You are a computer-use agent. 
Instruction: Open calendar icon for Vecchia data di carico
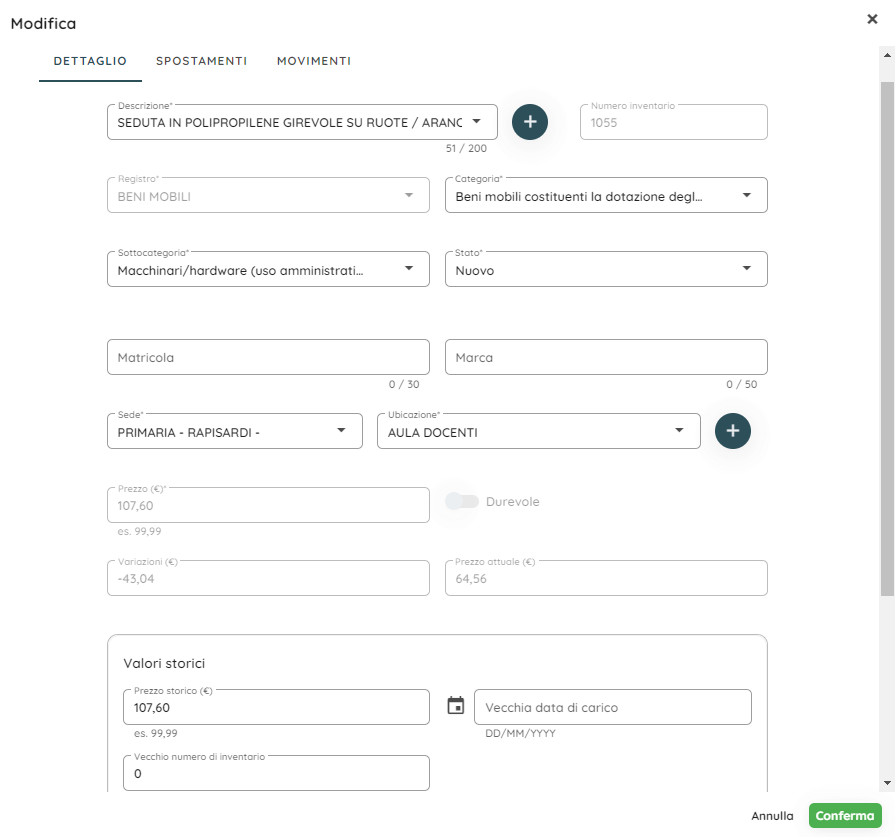pyautogui.click(x=456, y=706)
